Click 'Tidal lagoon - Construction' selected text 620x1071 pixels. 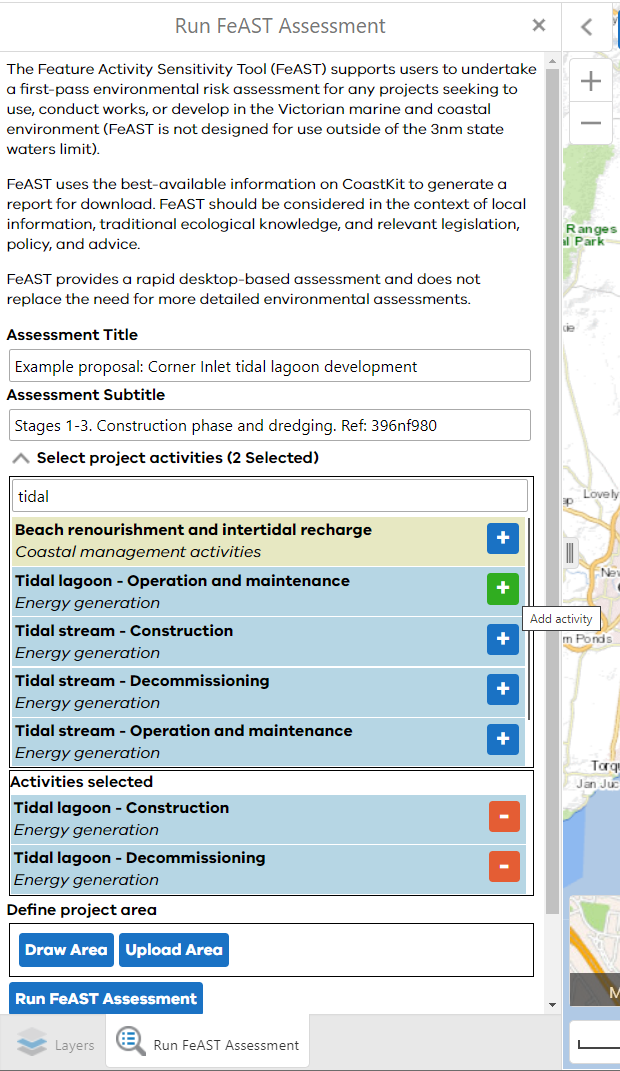point(121,807)
